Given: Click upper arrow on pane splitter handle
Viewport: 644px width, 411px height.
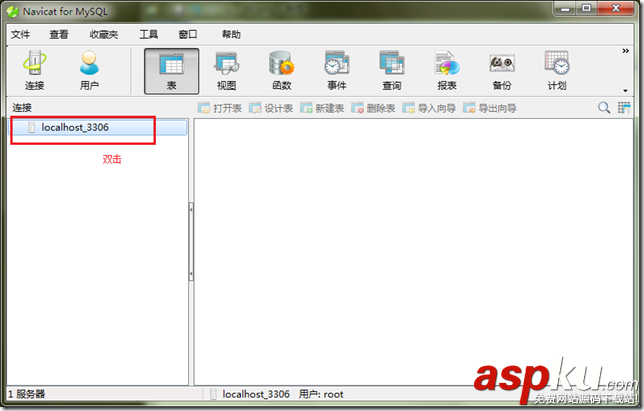Looking at the screenshot, I should (x=191, y=209).
